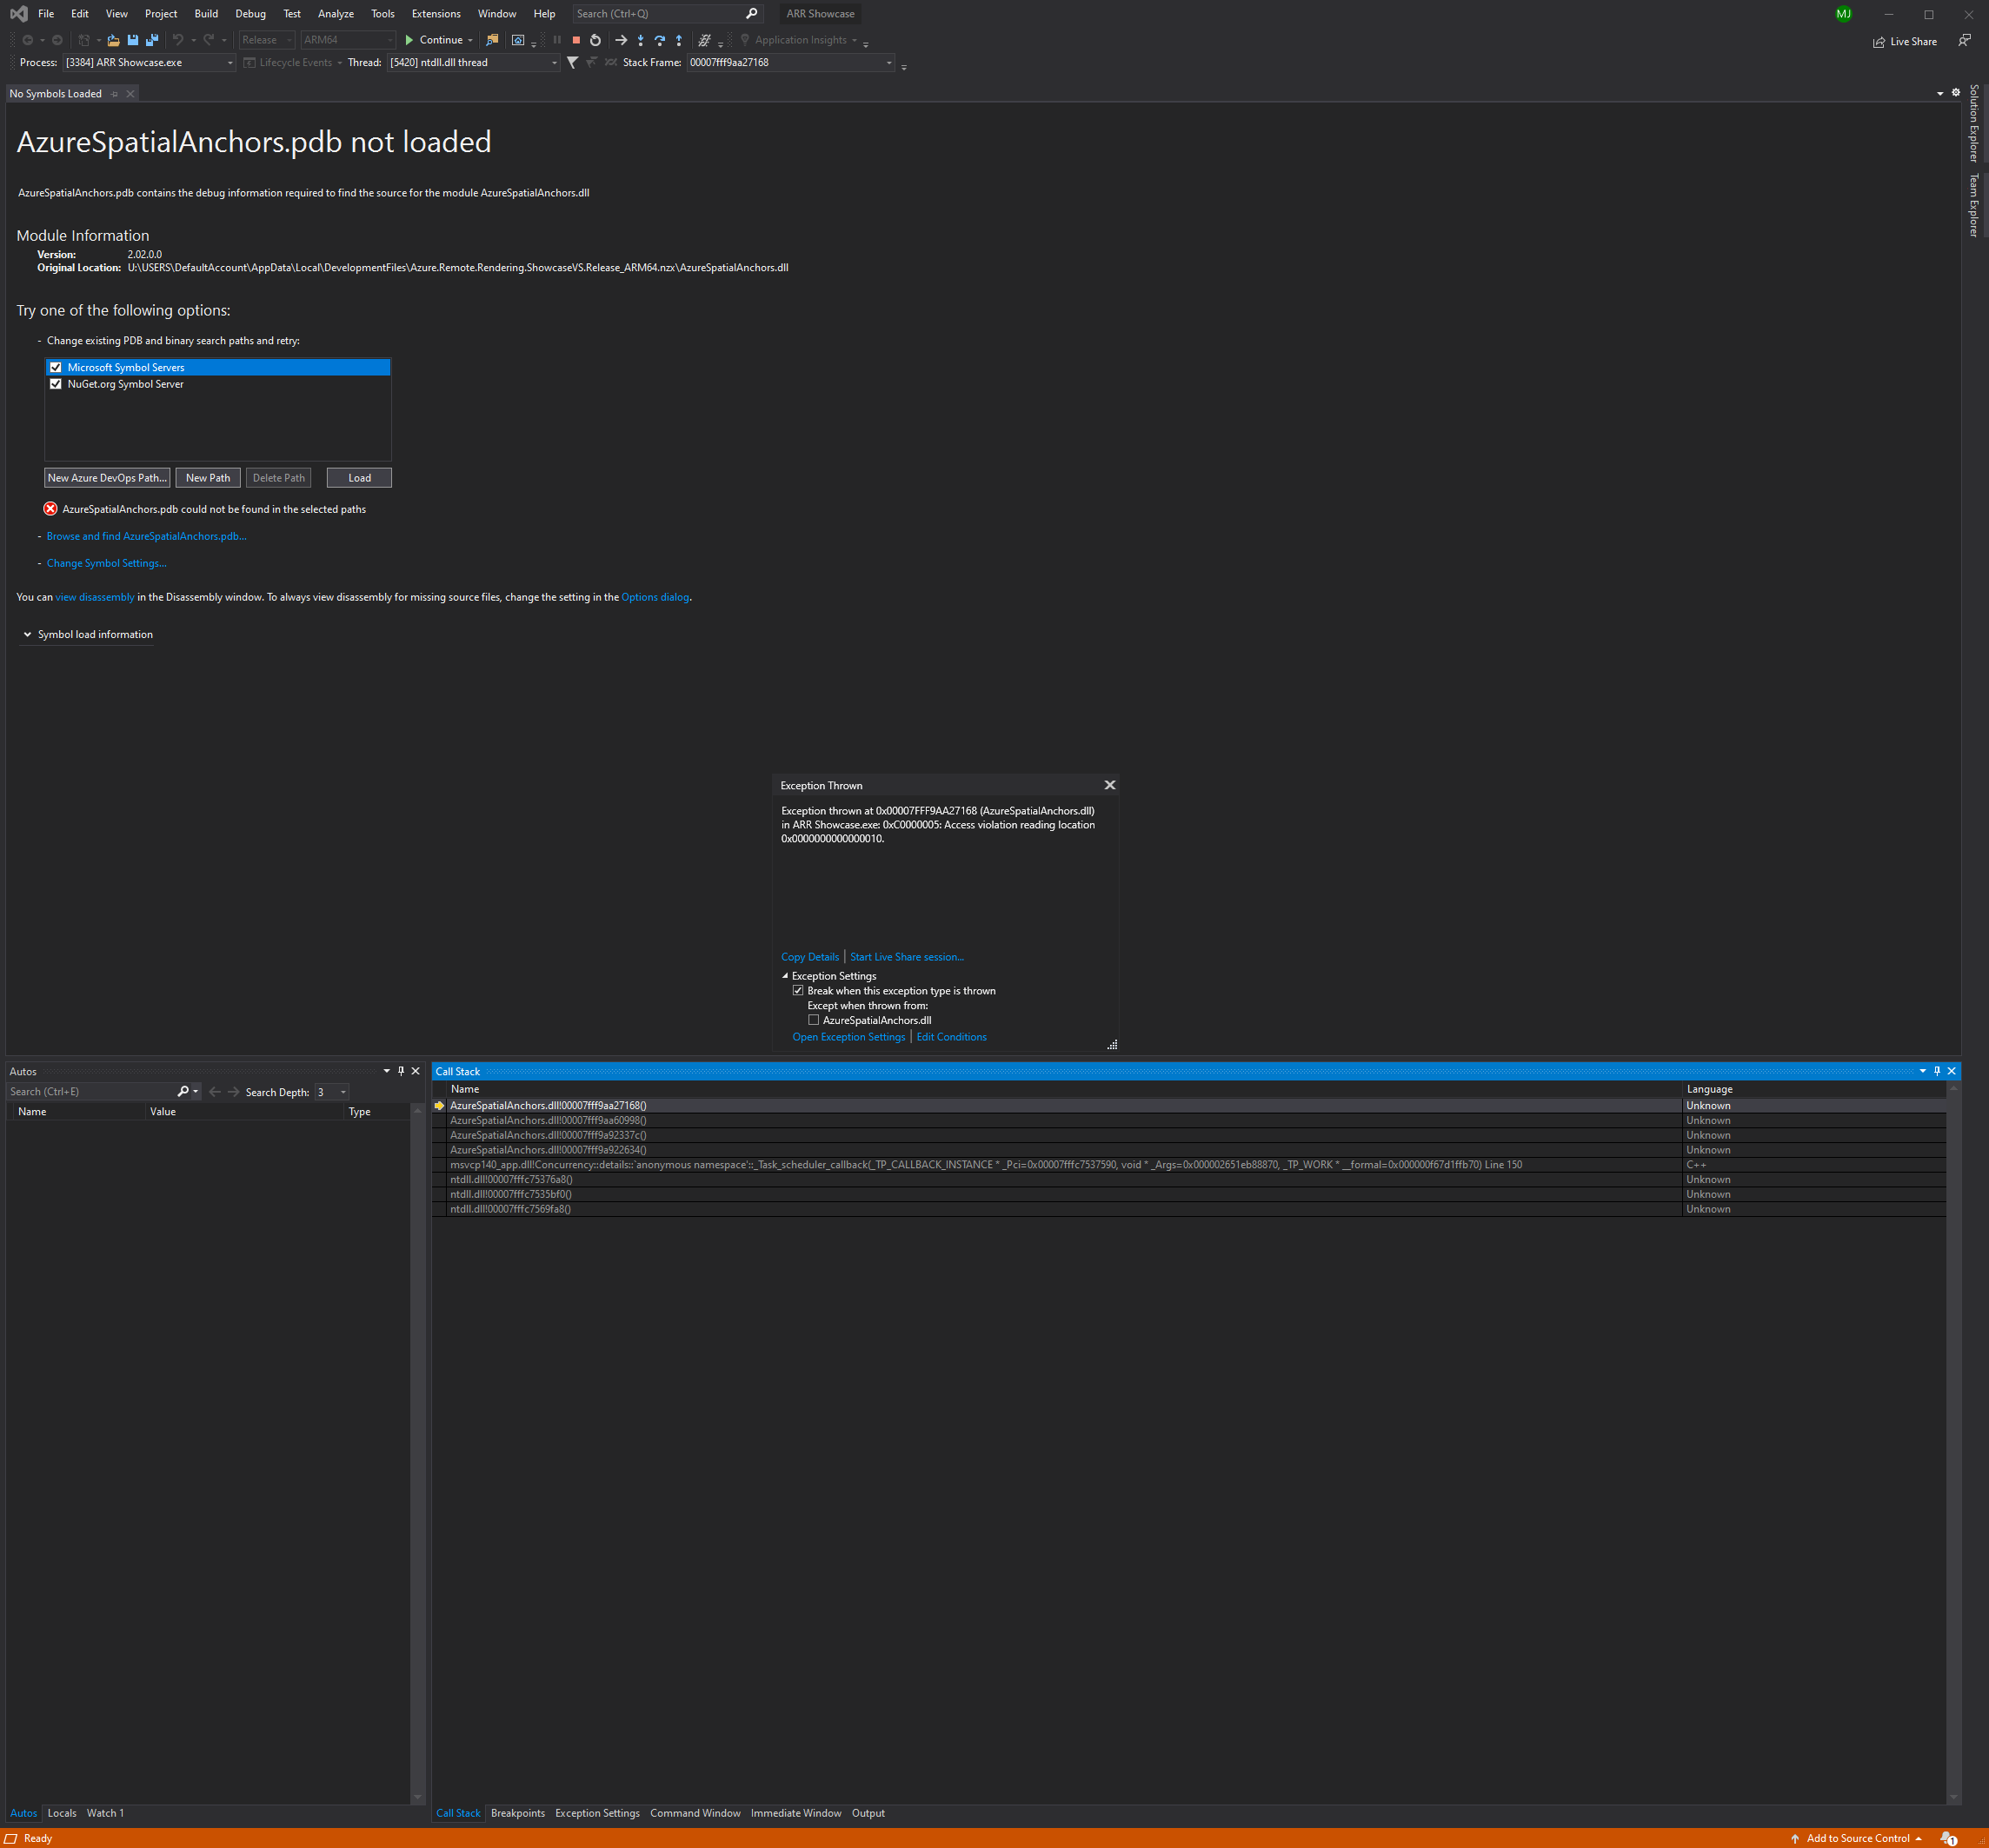Click the Show Next Statement arrow icon
Viewport: 1989px width, 1848px height.
pyautogui.click(x=621, y=40)
